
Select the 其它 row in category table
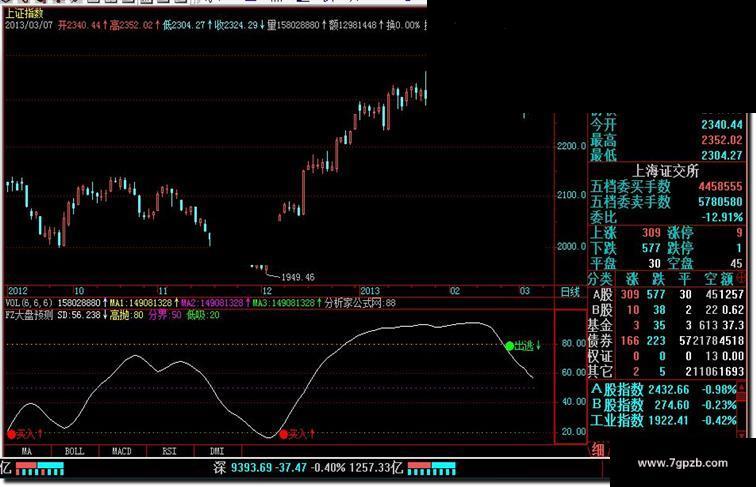coord(667,372)
